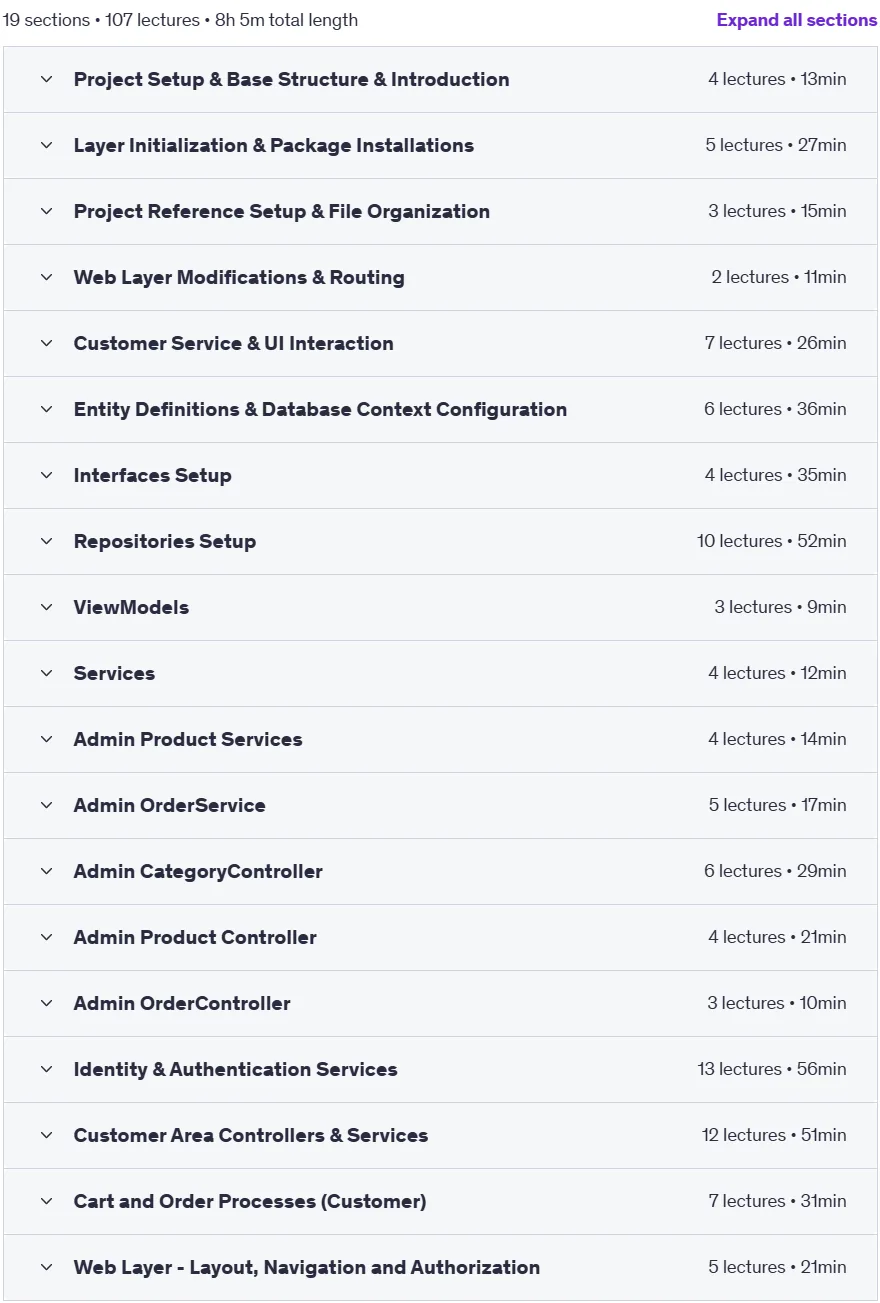This screenshot has width=880, height=1303.
Task: Select the Admin CategoryController section title
Action: (198, 871)
